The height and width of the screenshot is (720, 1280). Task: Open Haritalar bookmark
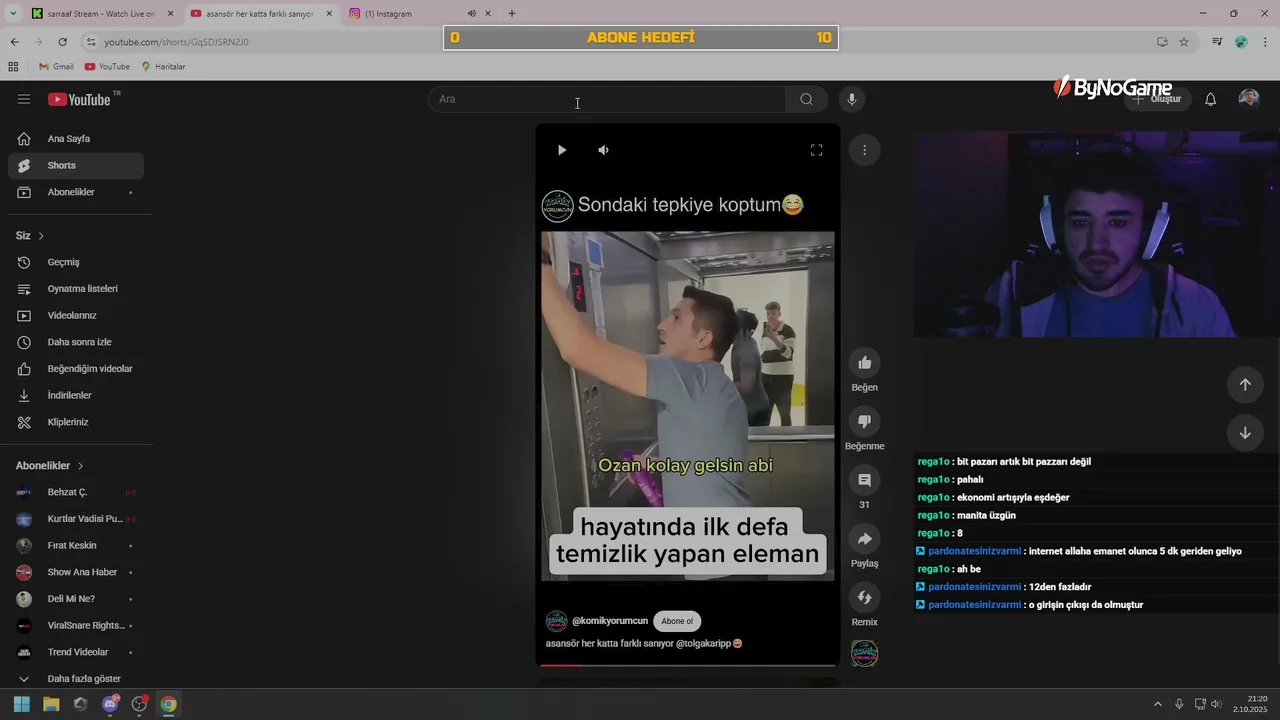[162, 66]
